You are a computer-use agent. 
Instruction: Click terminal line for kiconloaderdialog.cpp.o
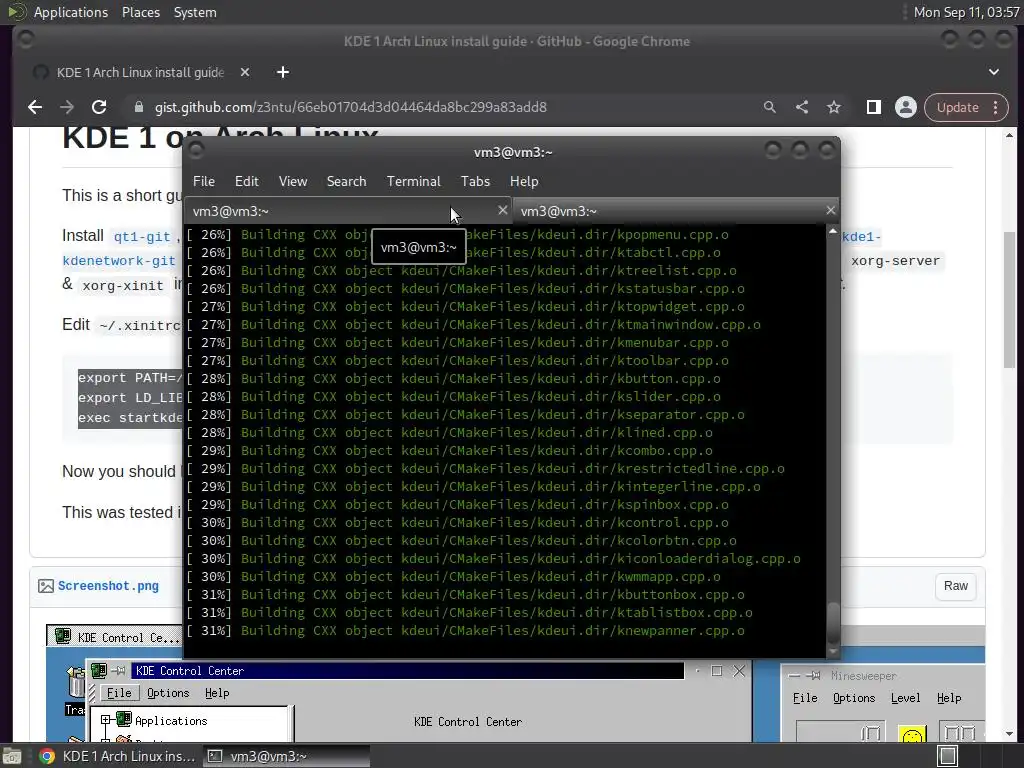click(x=493, y=559)
